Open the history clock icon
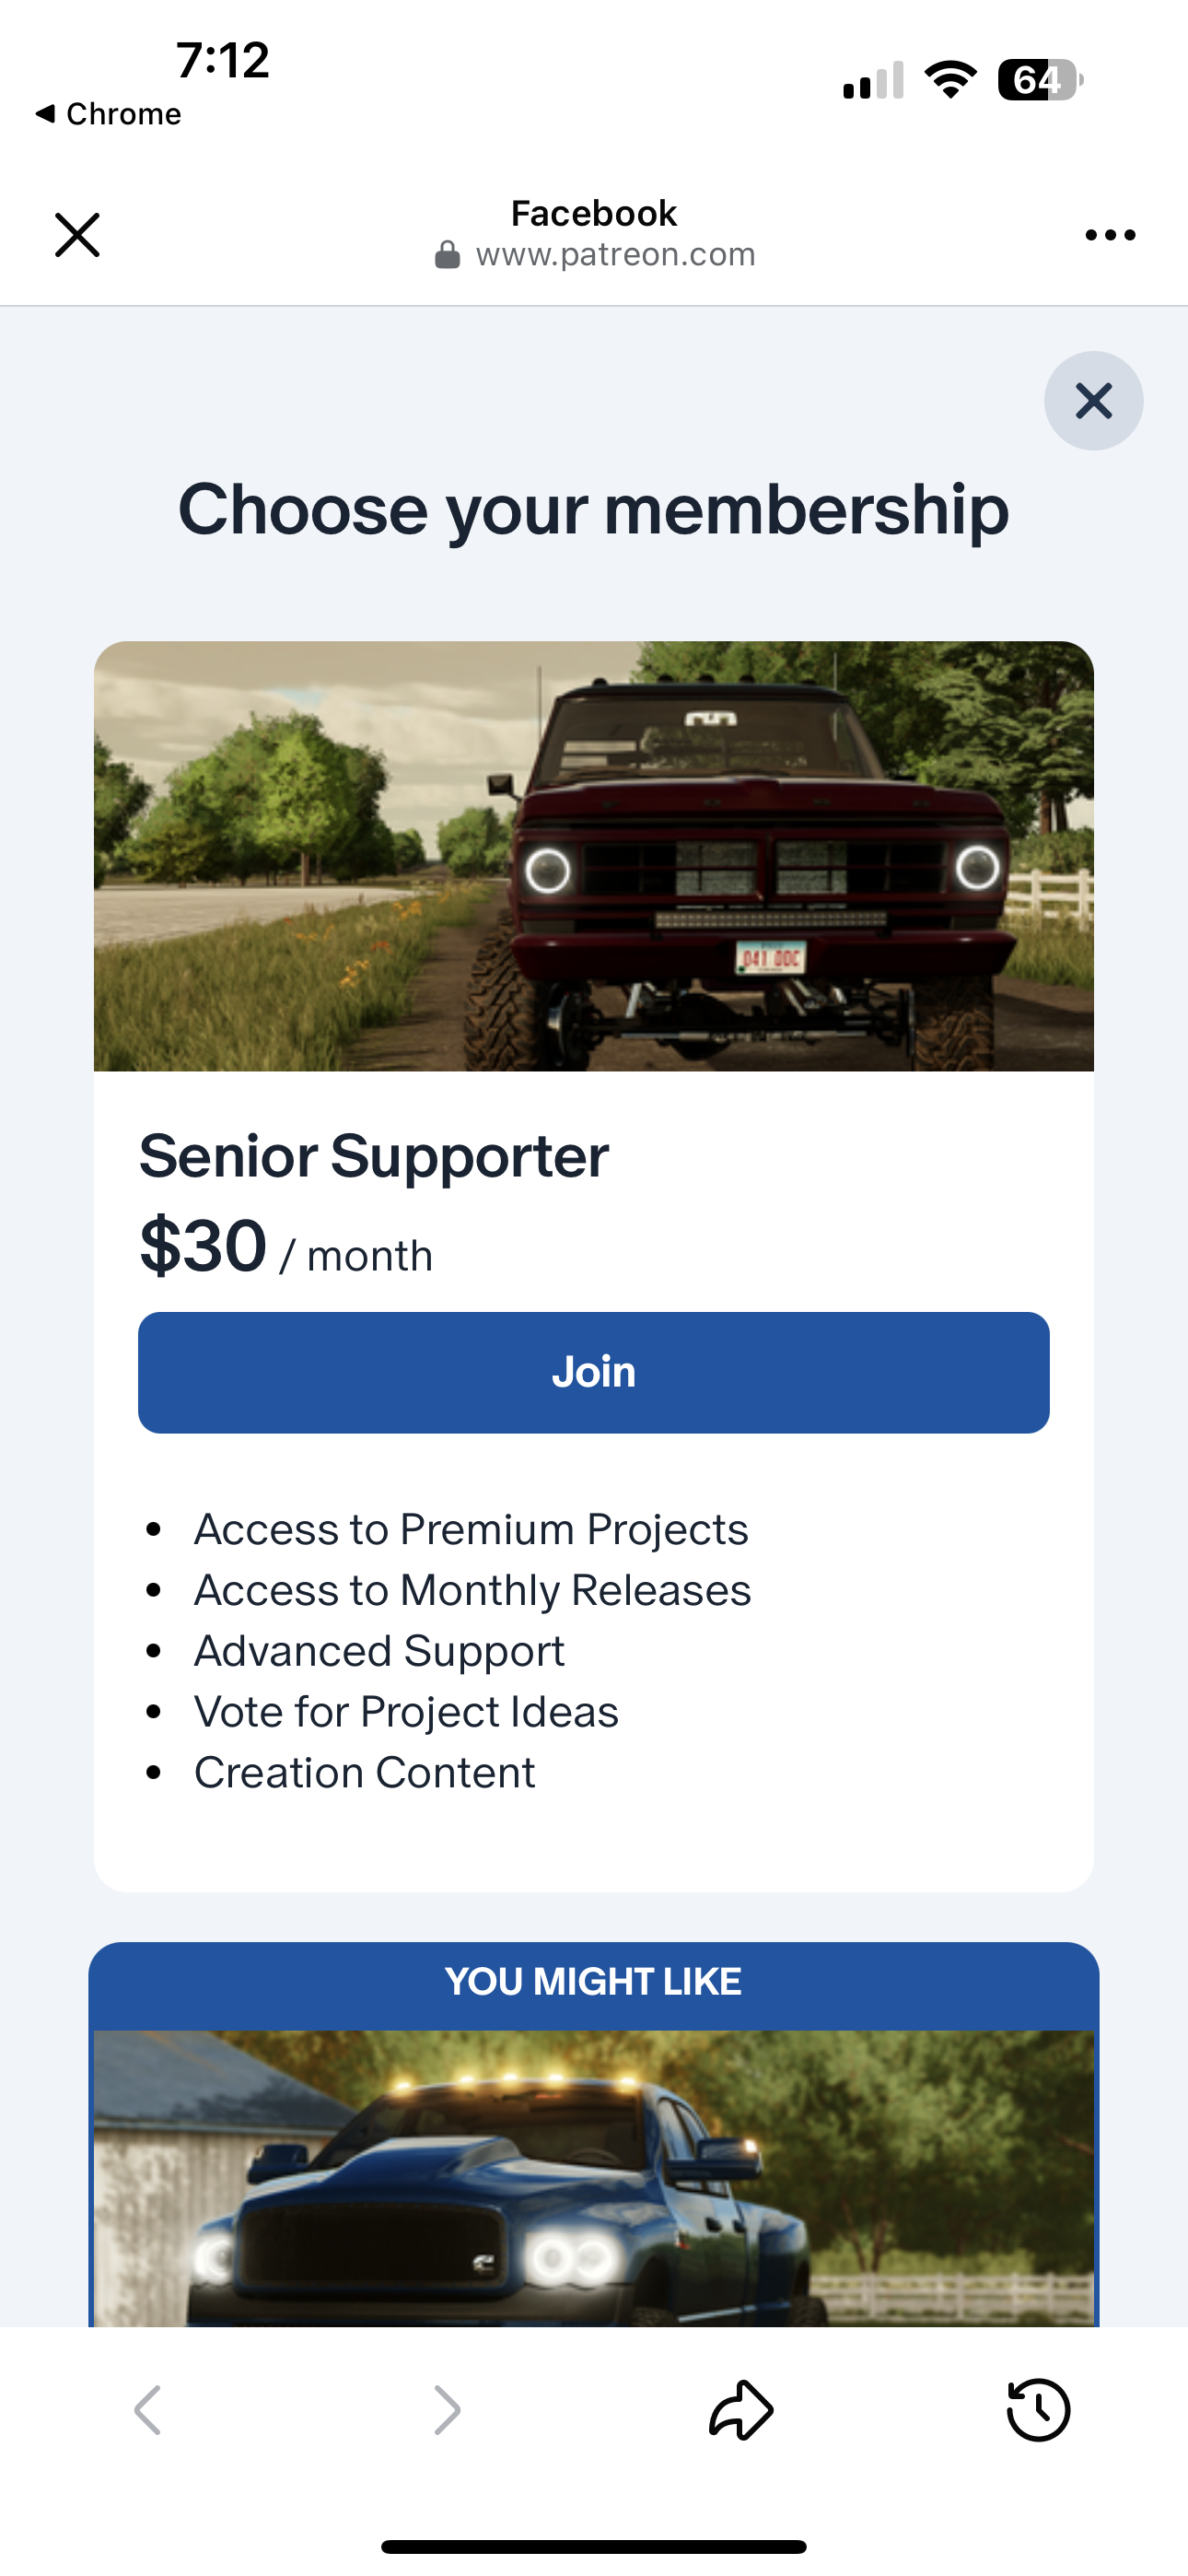 tap(1038, 2409)
